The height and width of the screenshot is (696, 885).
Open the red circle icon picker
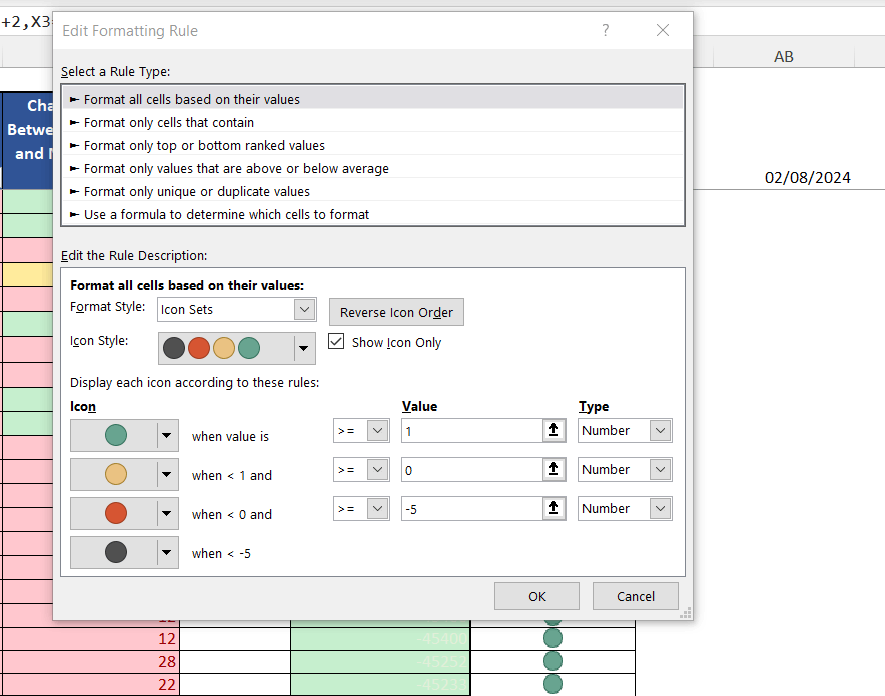(x=124, y=513)
